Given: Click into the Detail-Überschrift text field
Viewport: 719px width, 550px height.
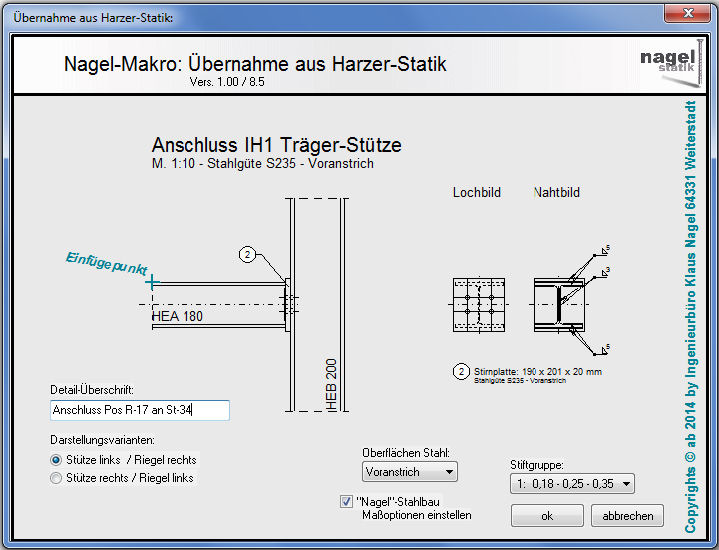Looking at the screenshot, I should [140, 410].
